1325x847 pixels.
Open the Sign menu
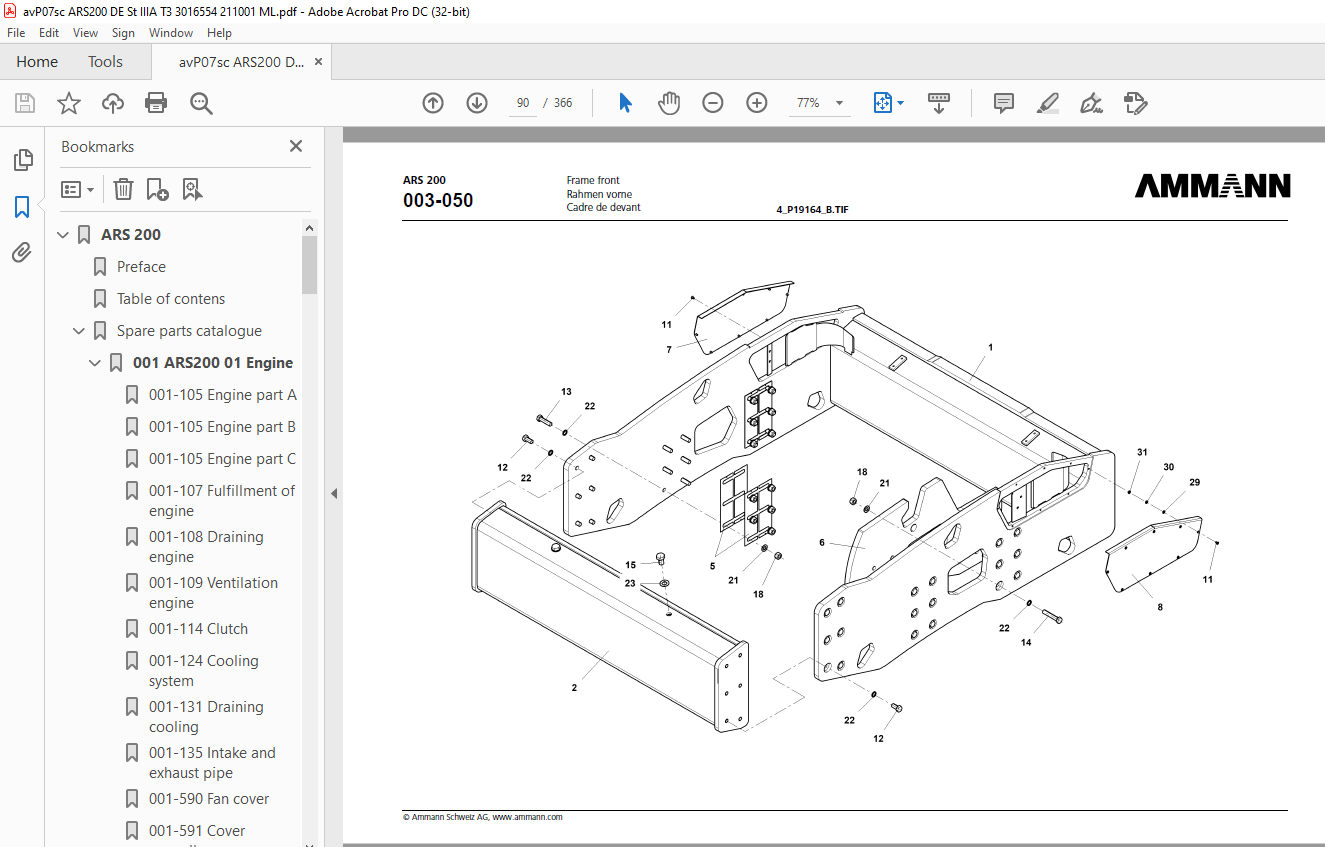(123, 33)
